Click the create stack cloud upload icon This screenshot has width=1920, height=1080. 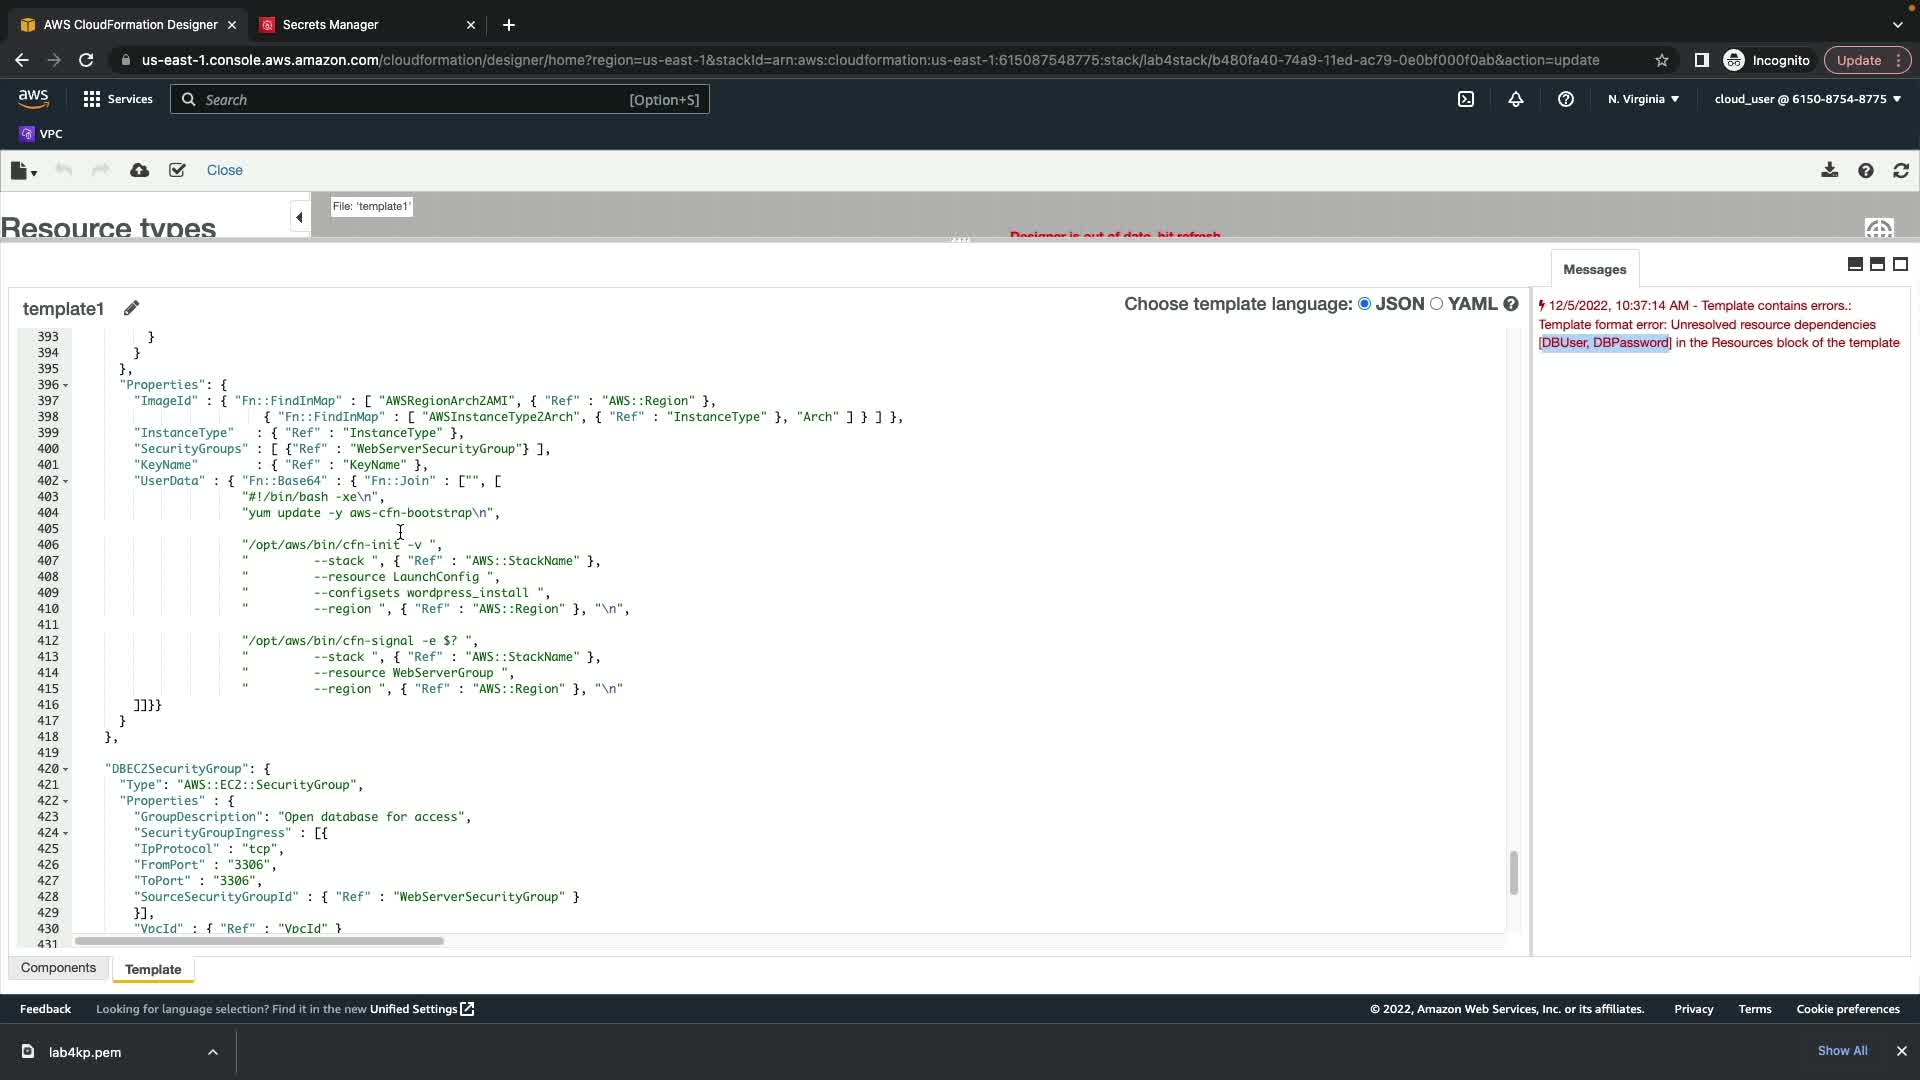coord(139,170)
